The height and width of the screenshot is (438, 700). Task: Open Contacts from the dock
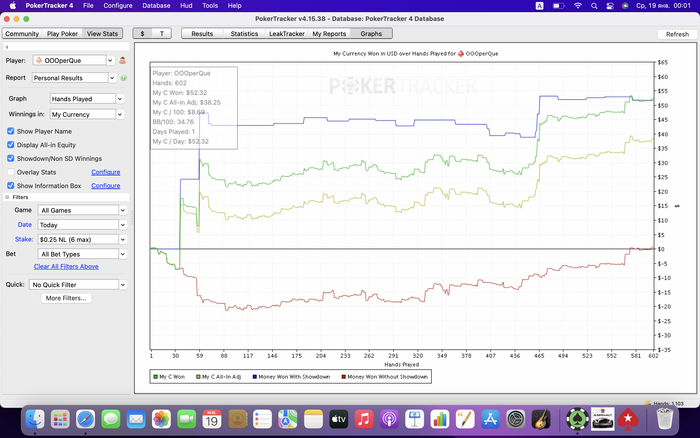pos(237,419)
